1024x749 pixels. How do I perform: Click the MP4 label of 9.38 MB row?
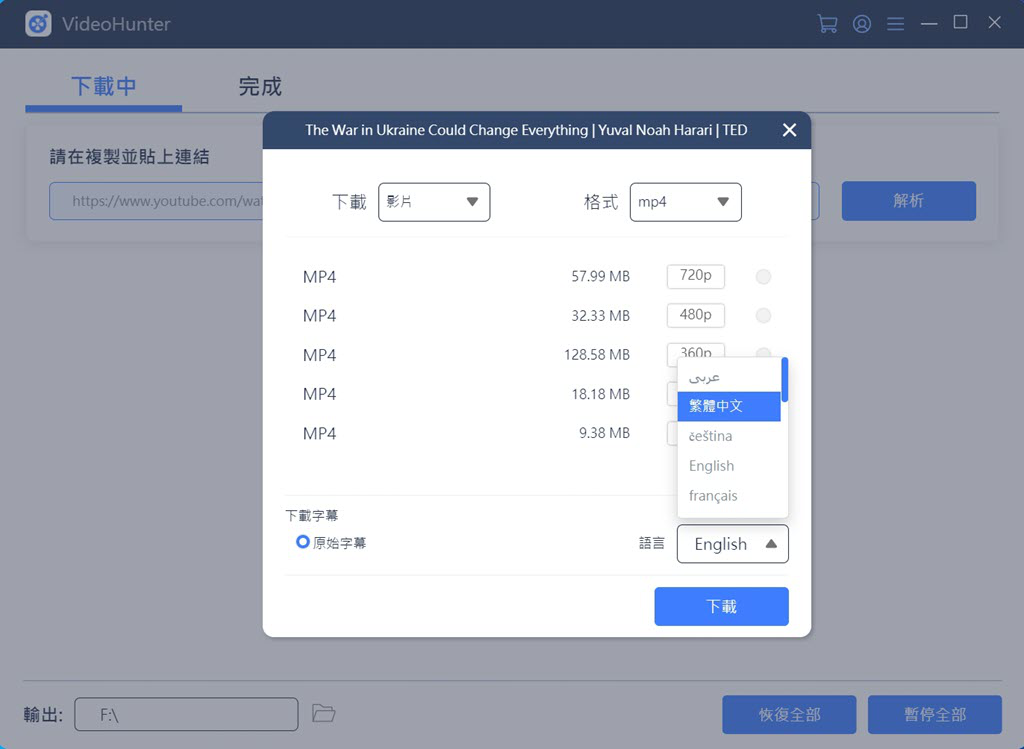[x=319, y=434]
